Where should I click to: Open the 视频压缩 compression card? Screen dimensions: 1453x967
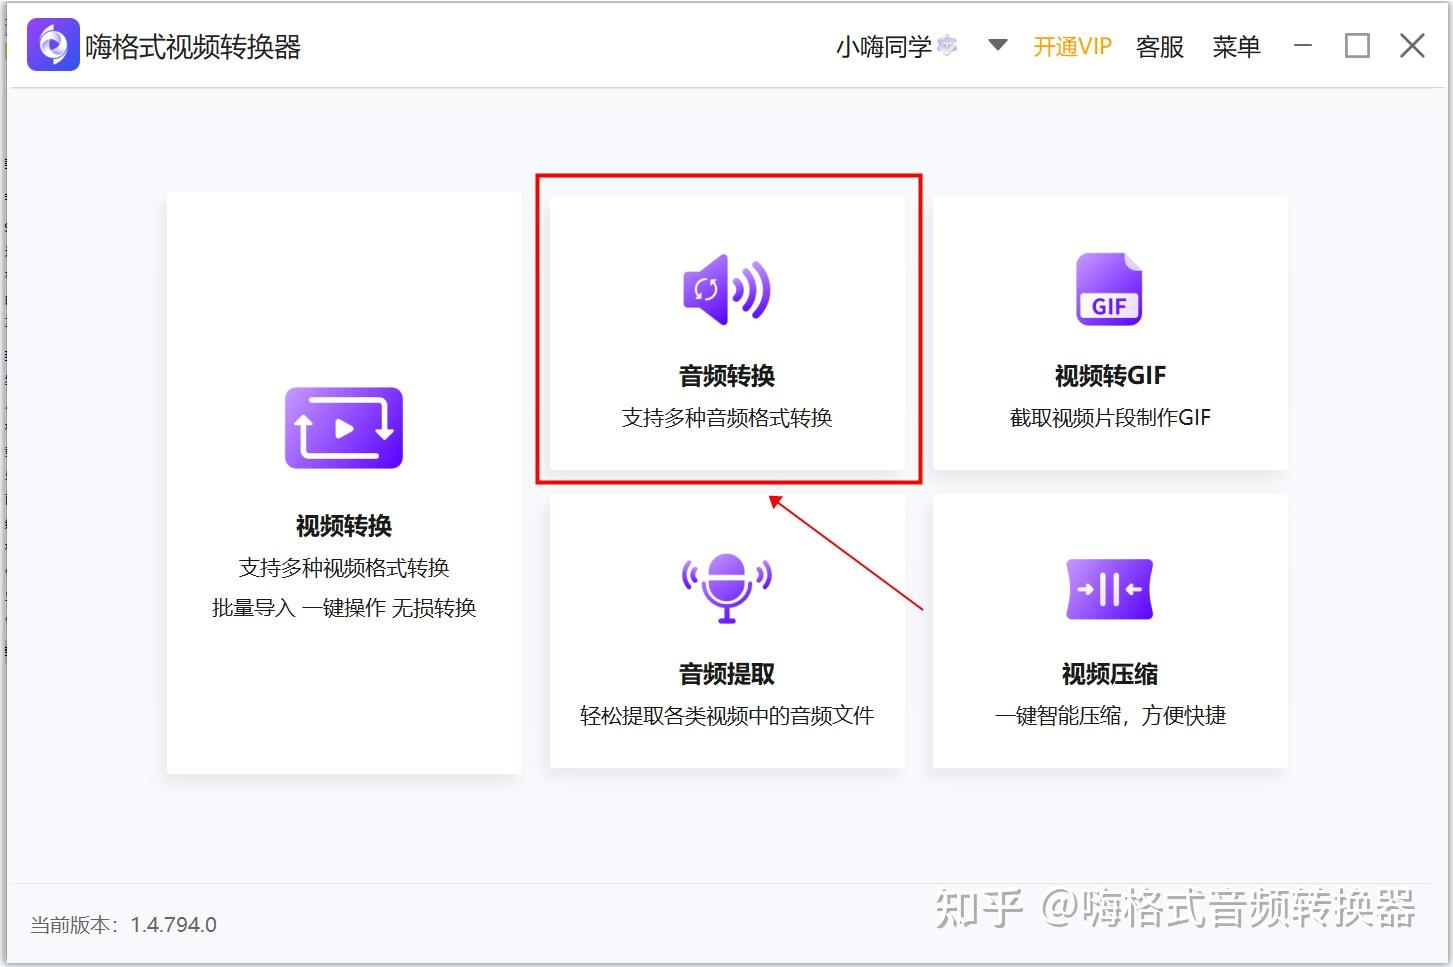point(1108,630)
